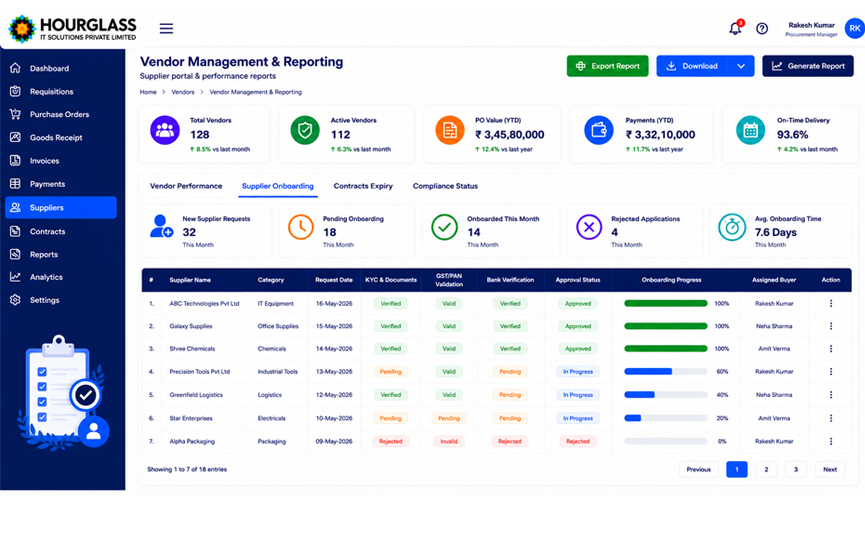This screenshot has height=548, width=865.
Task: Click the Total Vendors people icon
Action: (x=165, y=130)
